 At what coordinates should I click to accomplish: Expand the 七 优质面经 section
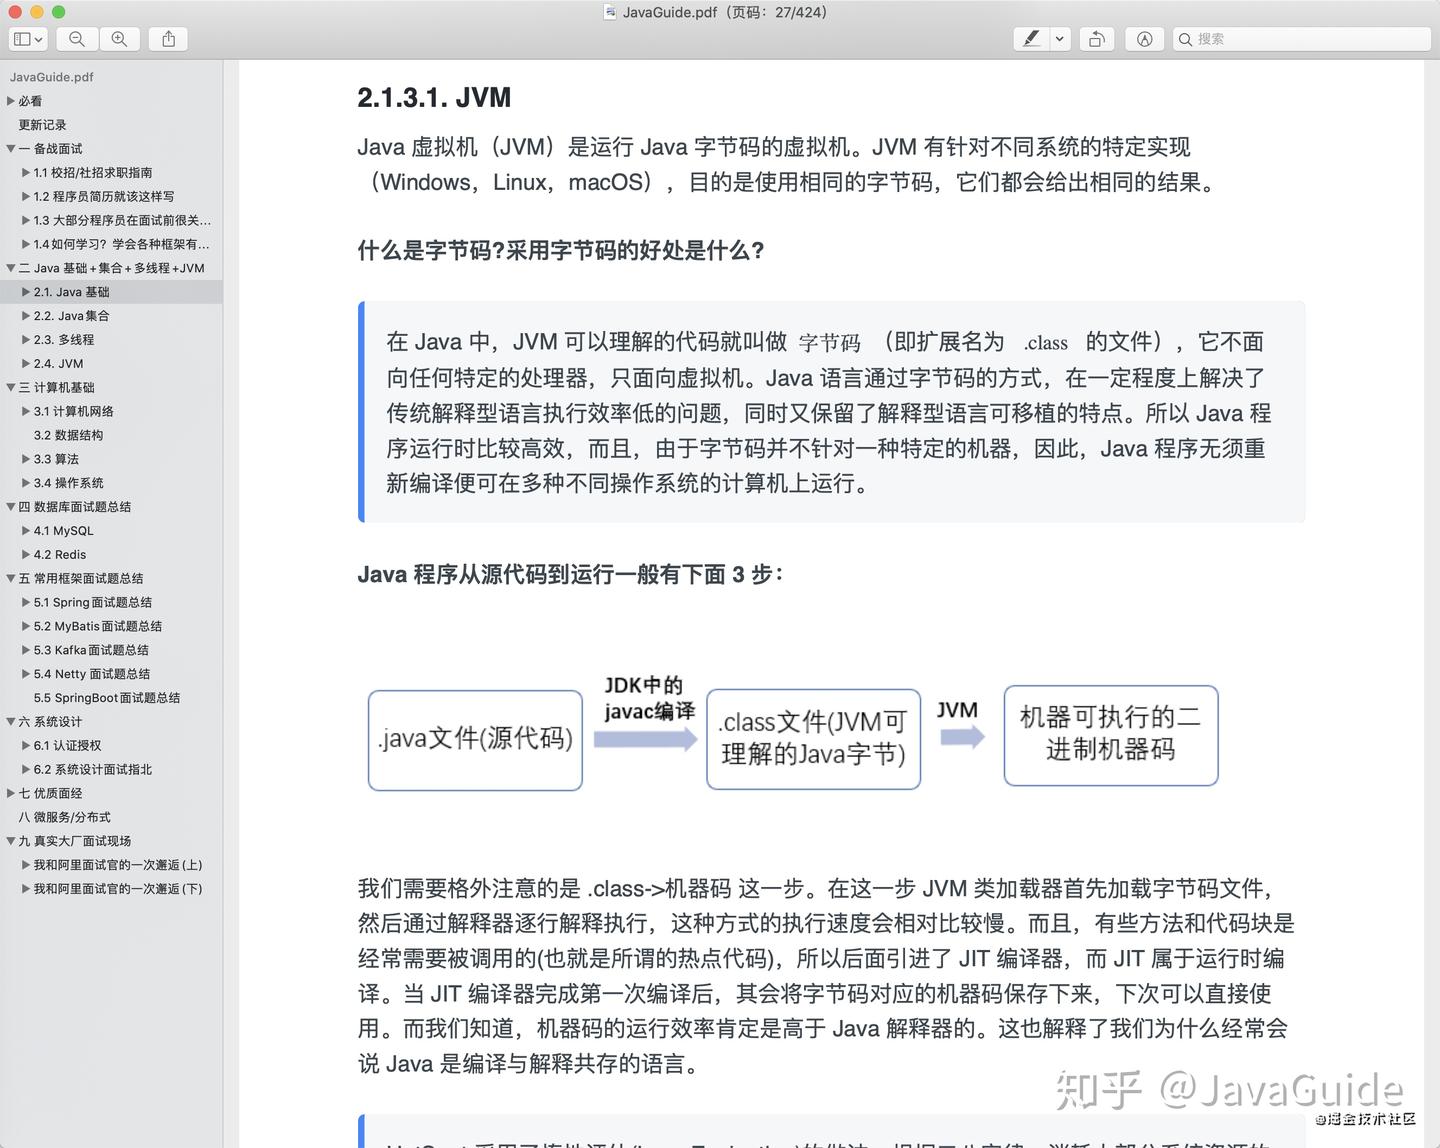click(11, 794)
